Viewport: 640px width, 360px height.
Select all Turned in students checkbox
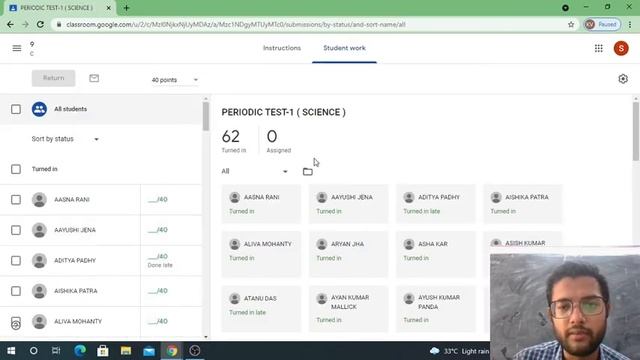[x=16, y=169]
